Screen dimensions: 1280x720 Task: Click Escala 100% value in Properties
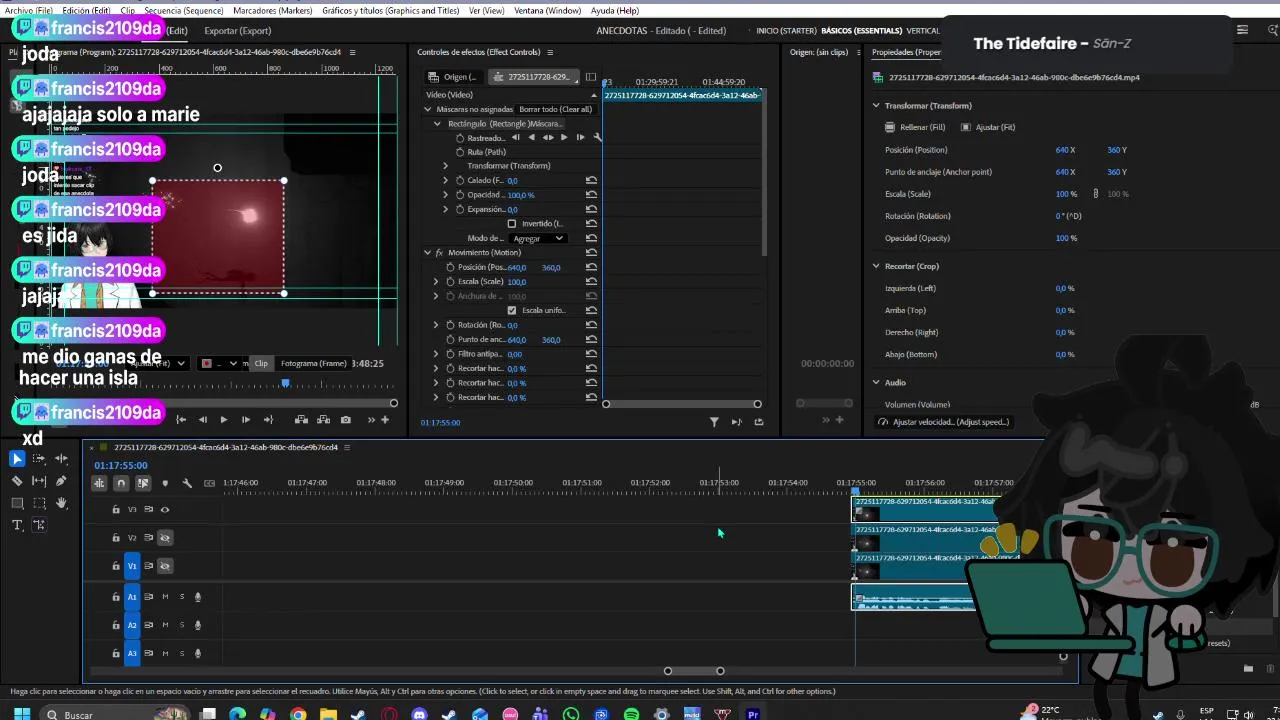click(x=1066, y=194)
